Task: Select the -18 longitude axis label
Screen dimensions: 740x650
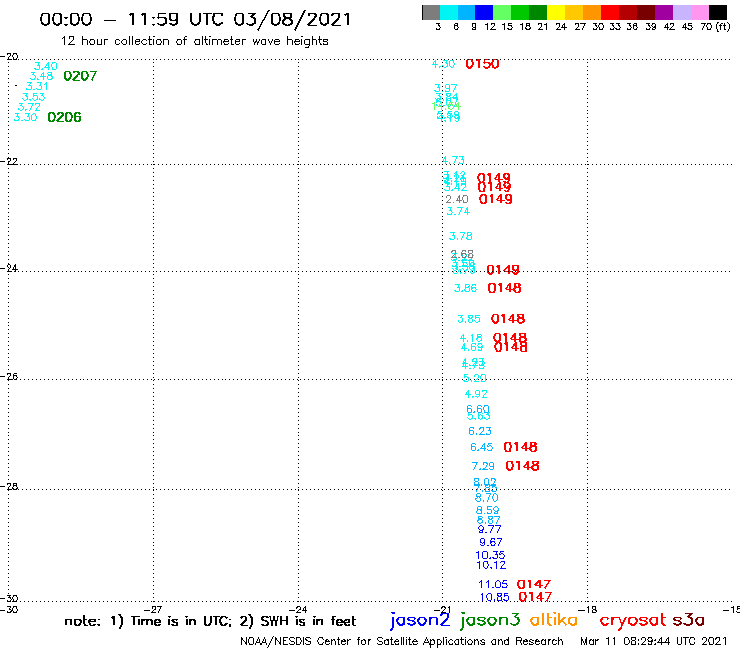Action: pos(588,609)
